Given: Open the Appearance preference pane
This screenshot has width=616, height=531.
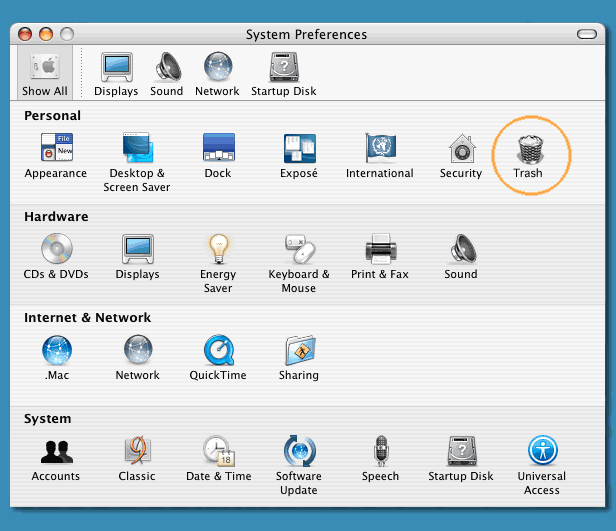Looking at the screenshot, I should (x=56, y=156).
